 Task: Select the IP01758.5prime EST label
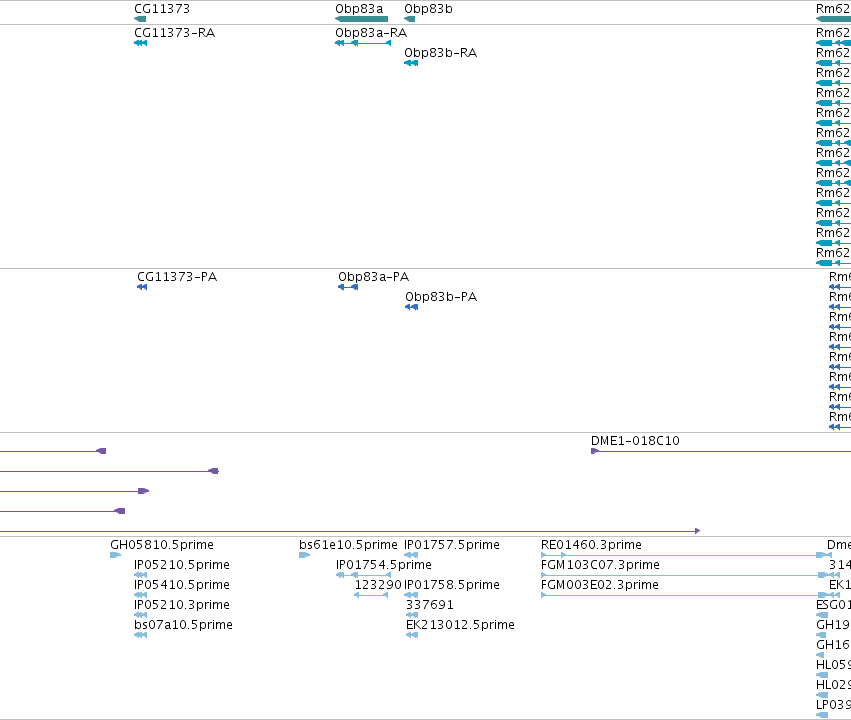tap(452, 585)
